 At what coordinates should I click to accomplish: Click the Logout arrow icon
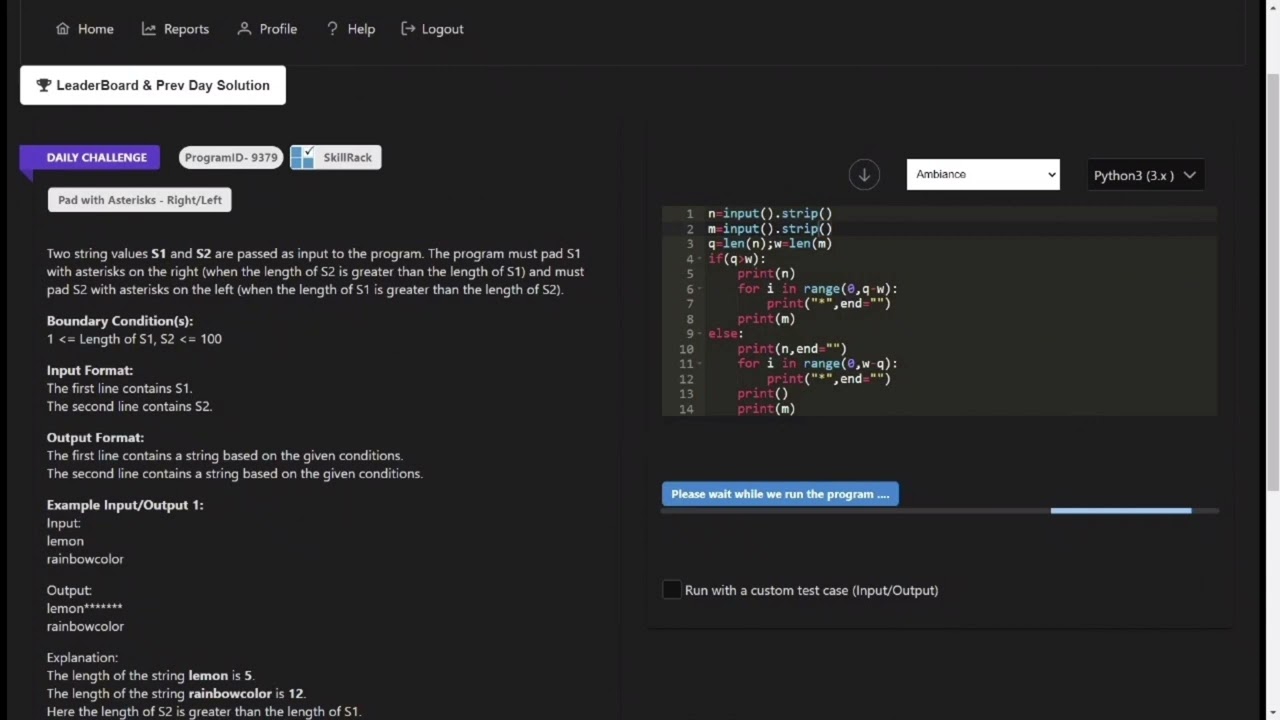coord(408,29)
